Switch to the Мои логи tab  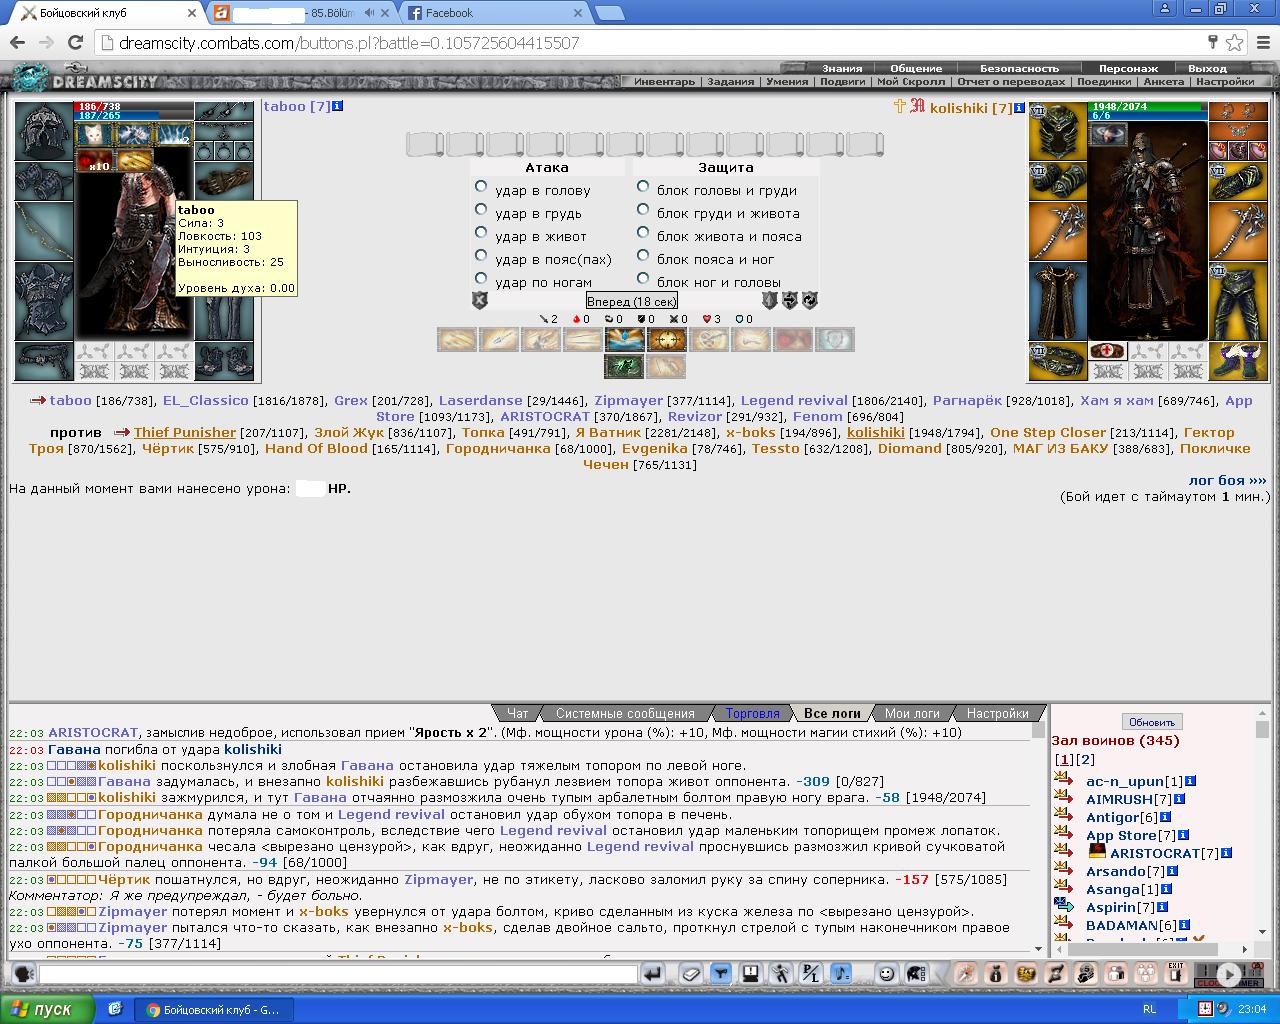pos(912,713)
